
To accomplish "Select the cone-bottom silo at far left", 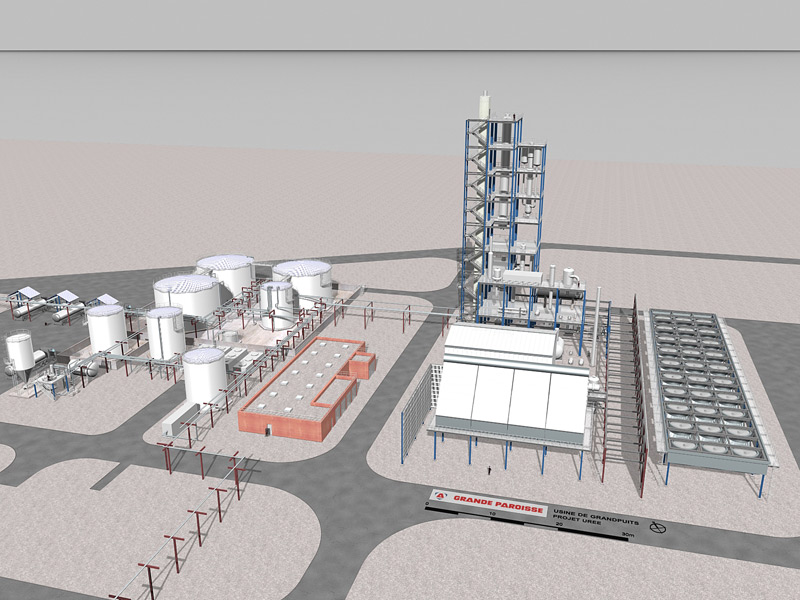I will pos(19,355).
